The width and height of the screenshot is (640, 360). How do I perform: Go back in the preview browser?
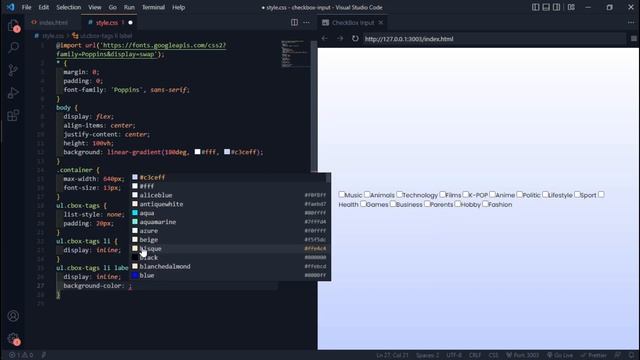click(x=325, y=38)
